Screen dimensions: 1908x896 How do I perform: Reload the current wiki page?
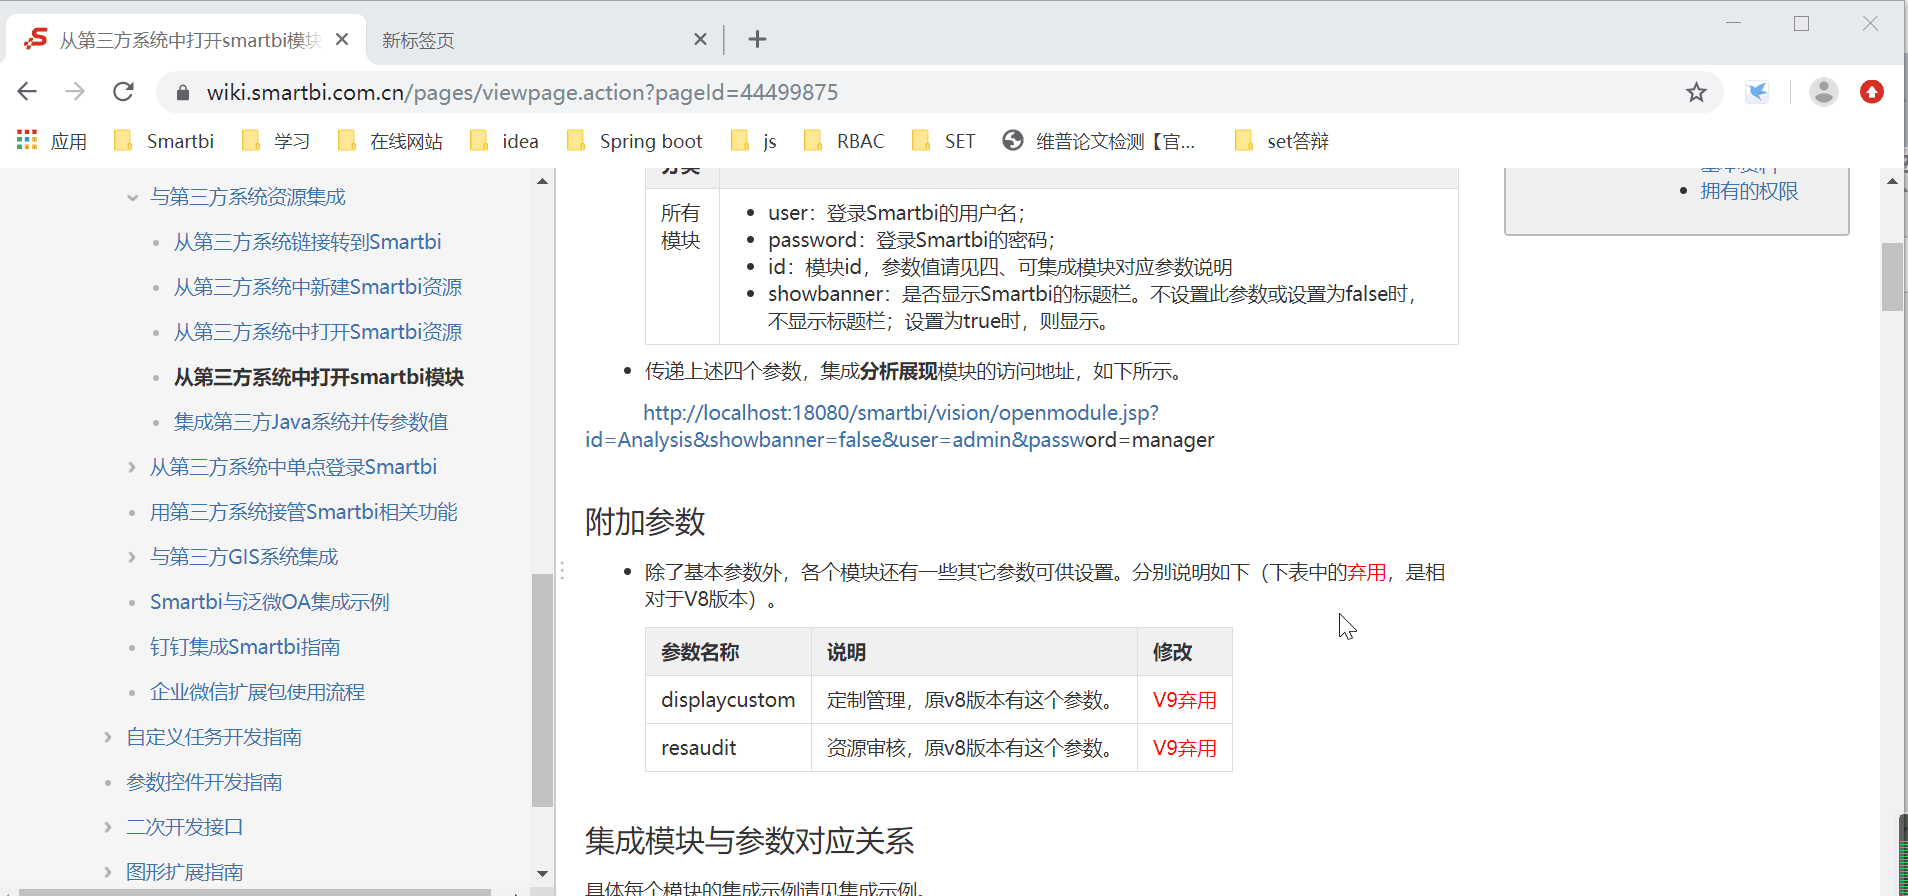123,92
